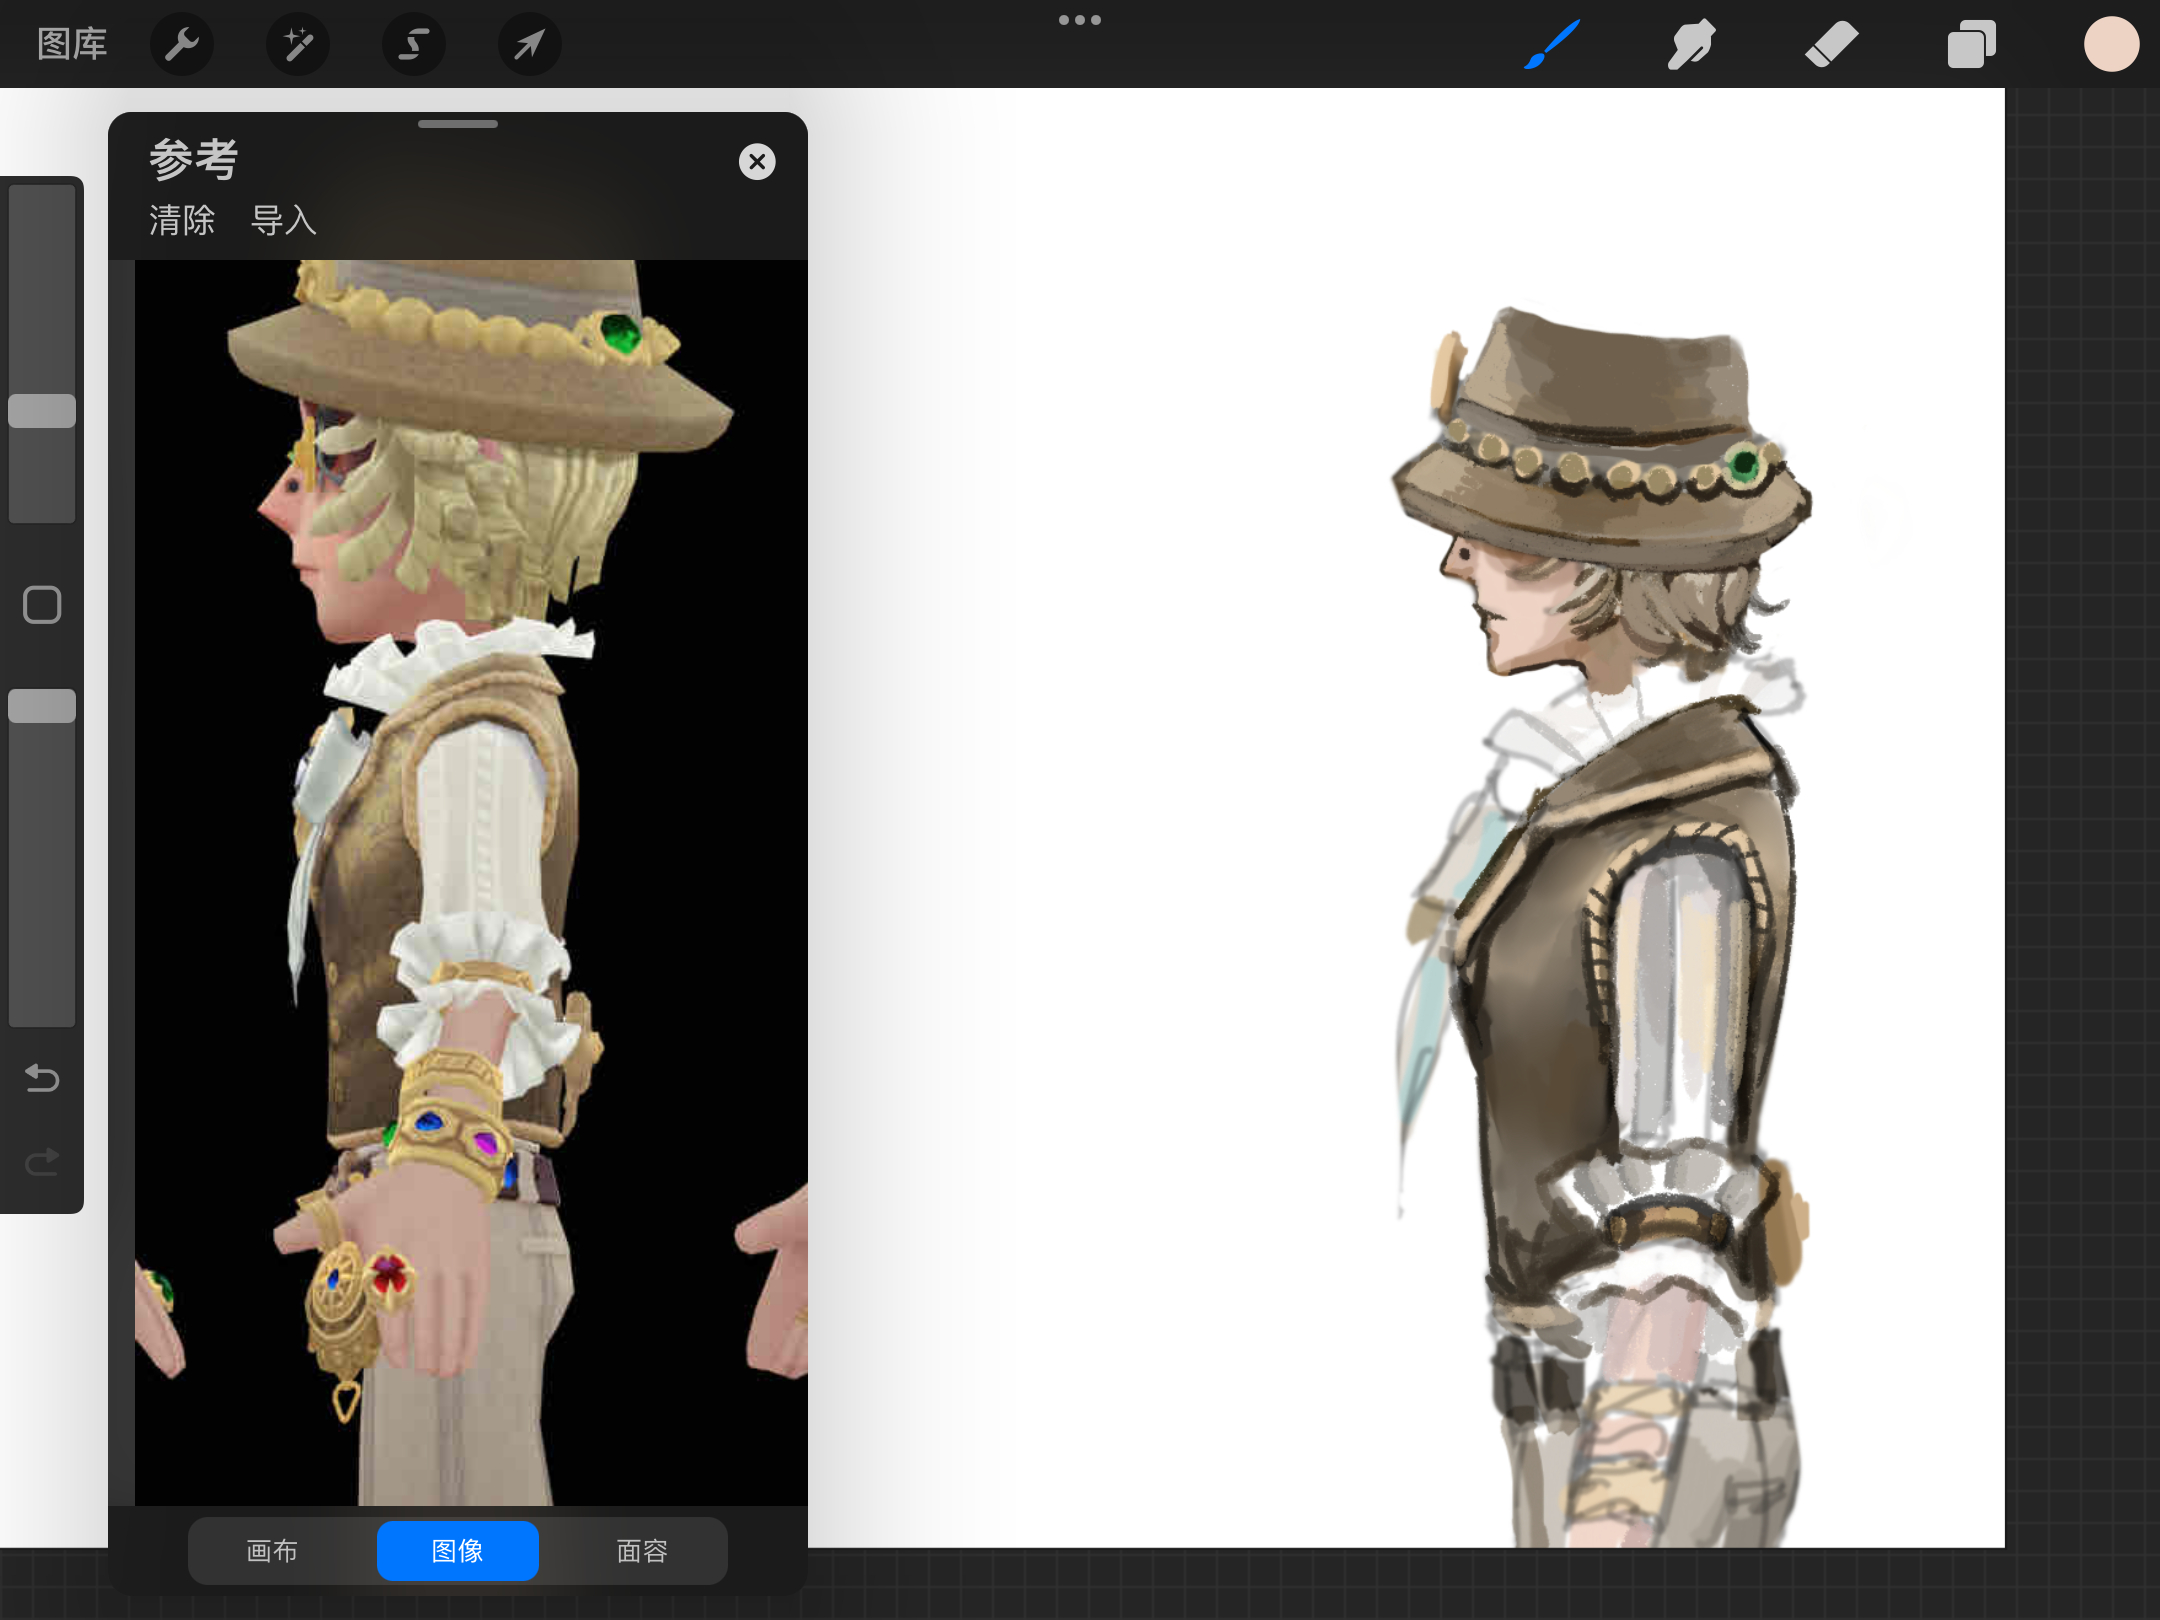Viewport: 2160px width, 1620px height.
Task: Select the Selection S-shaped tool
Action: 413,44
